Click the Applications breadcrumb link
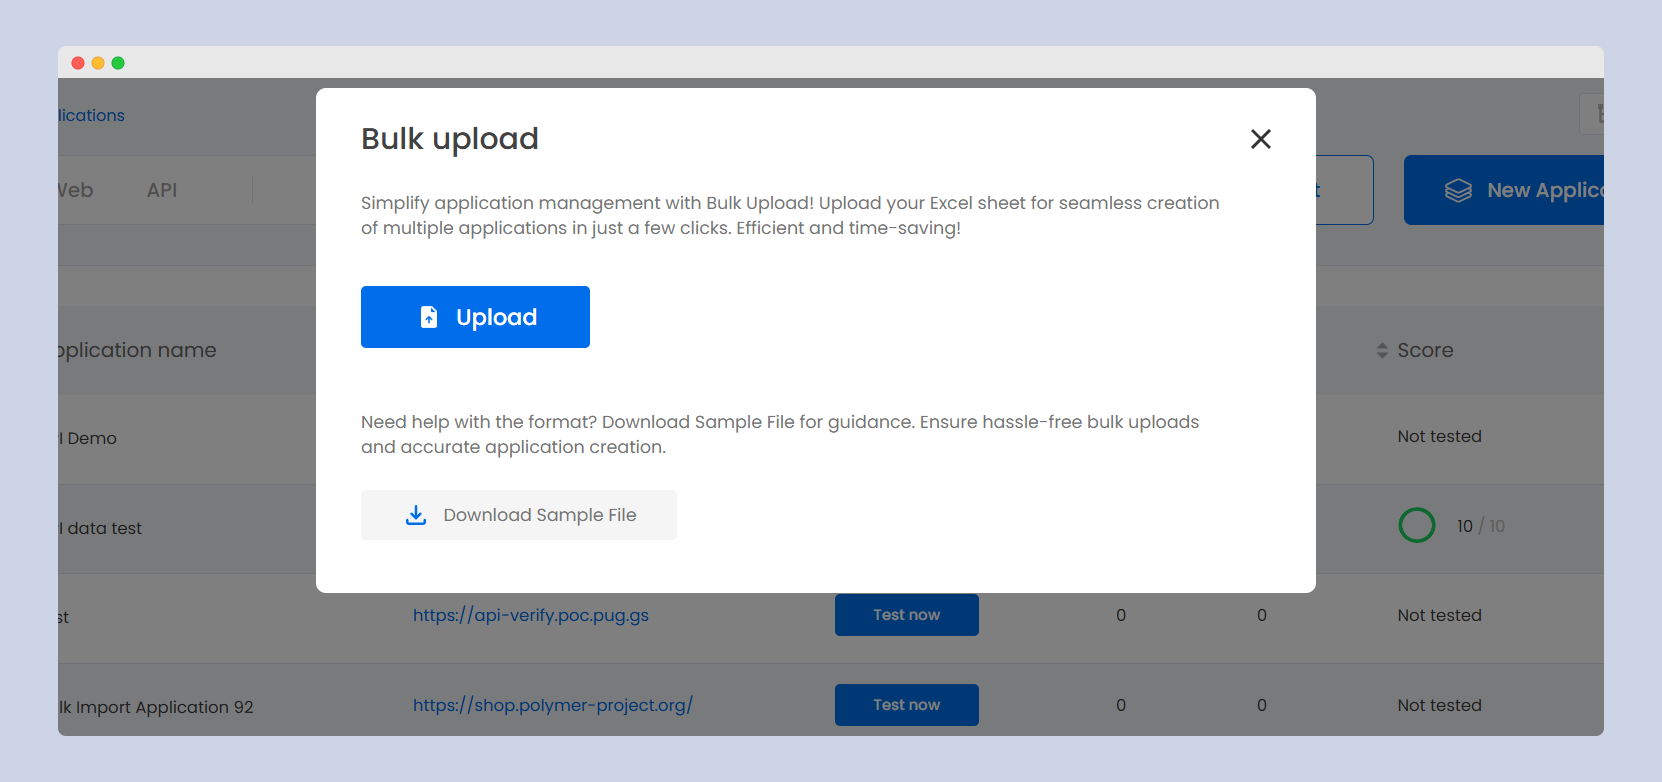This screenshot has width=1662, height=782. click(91, 115)
